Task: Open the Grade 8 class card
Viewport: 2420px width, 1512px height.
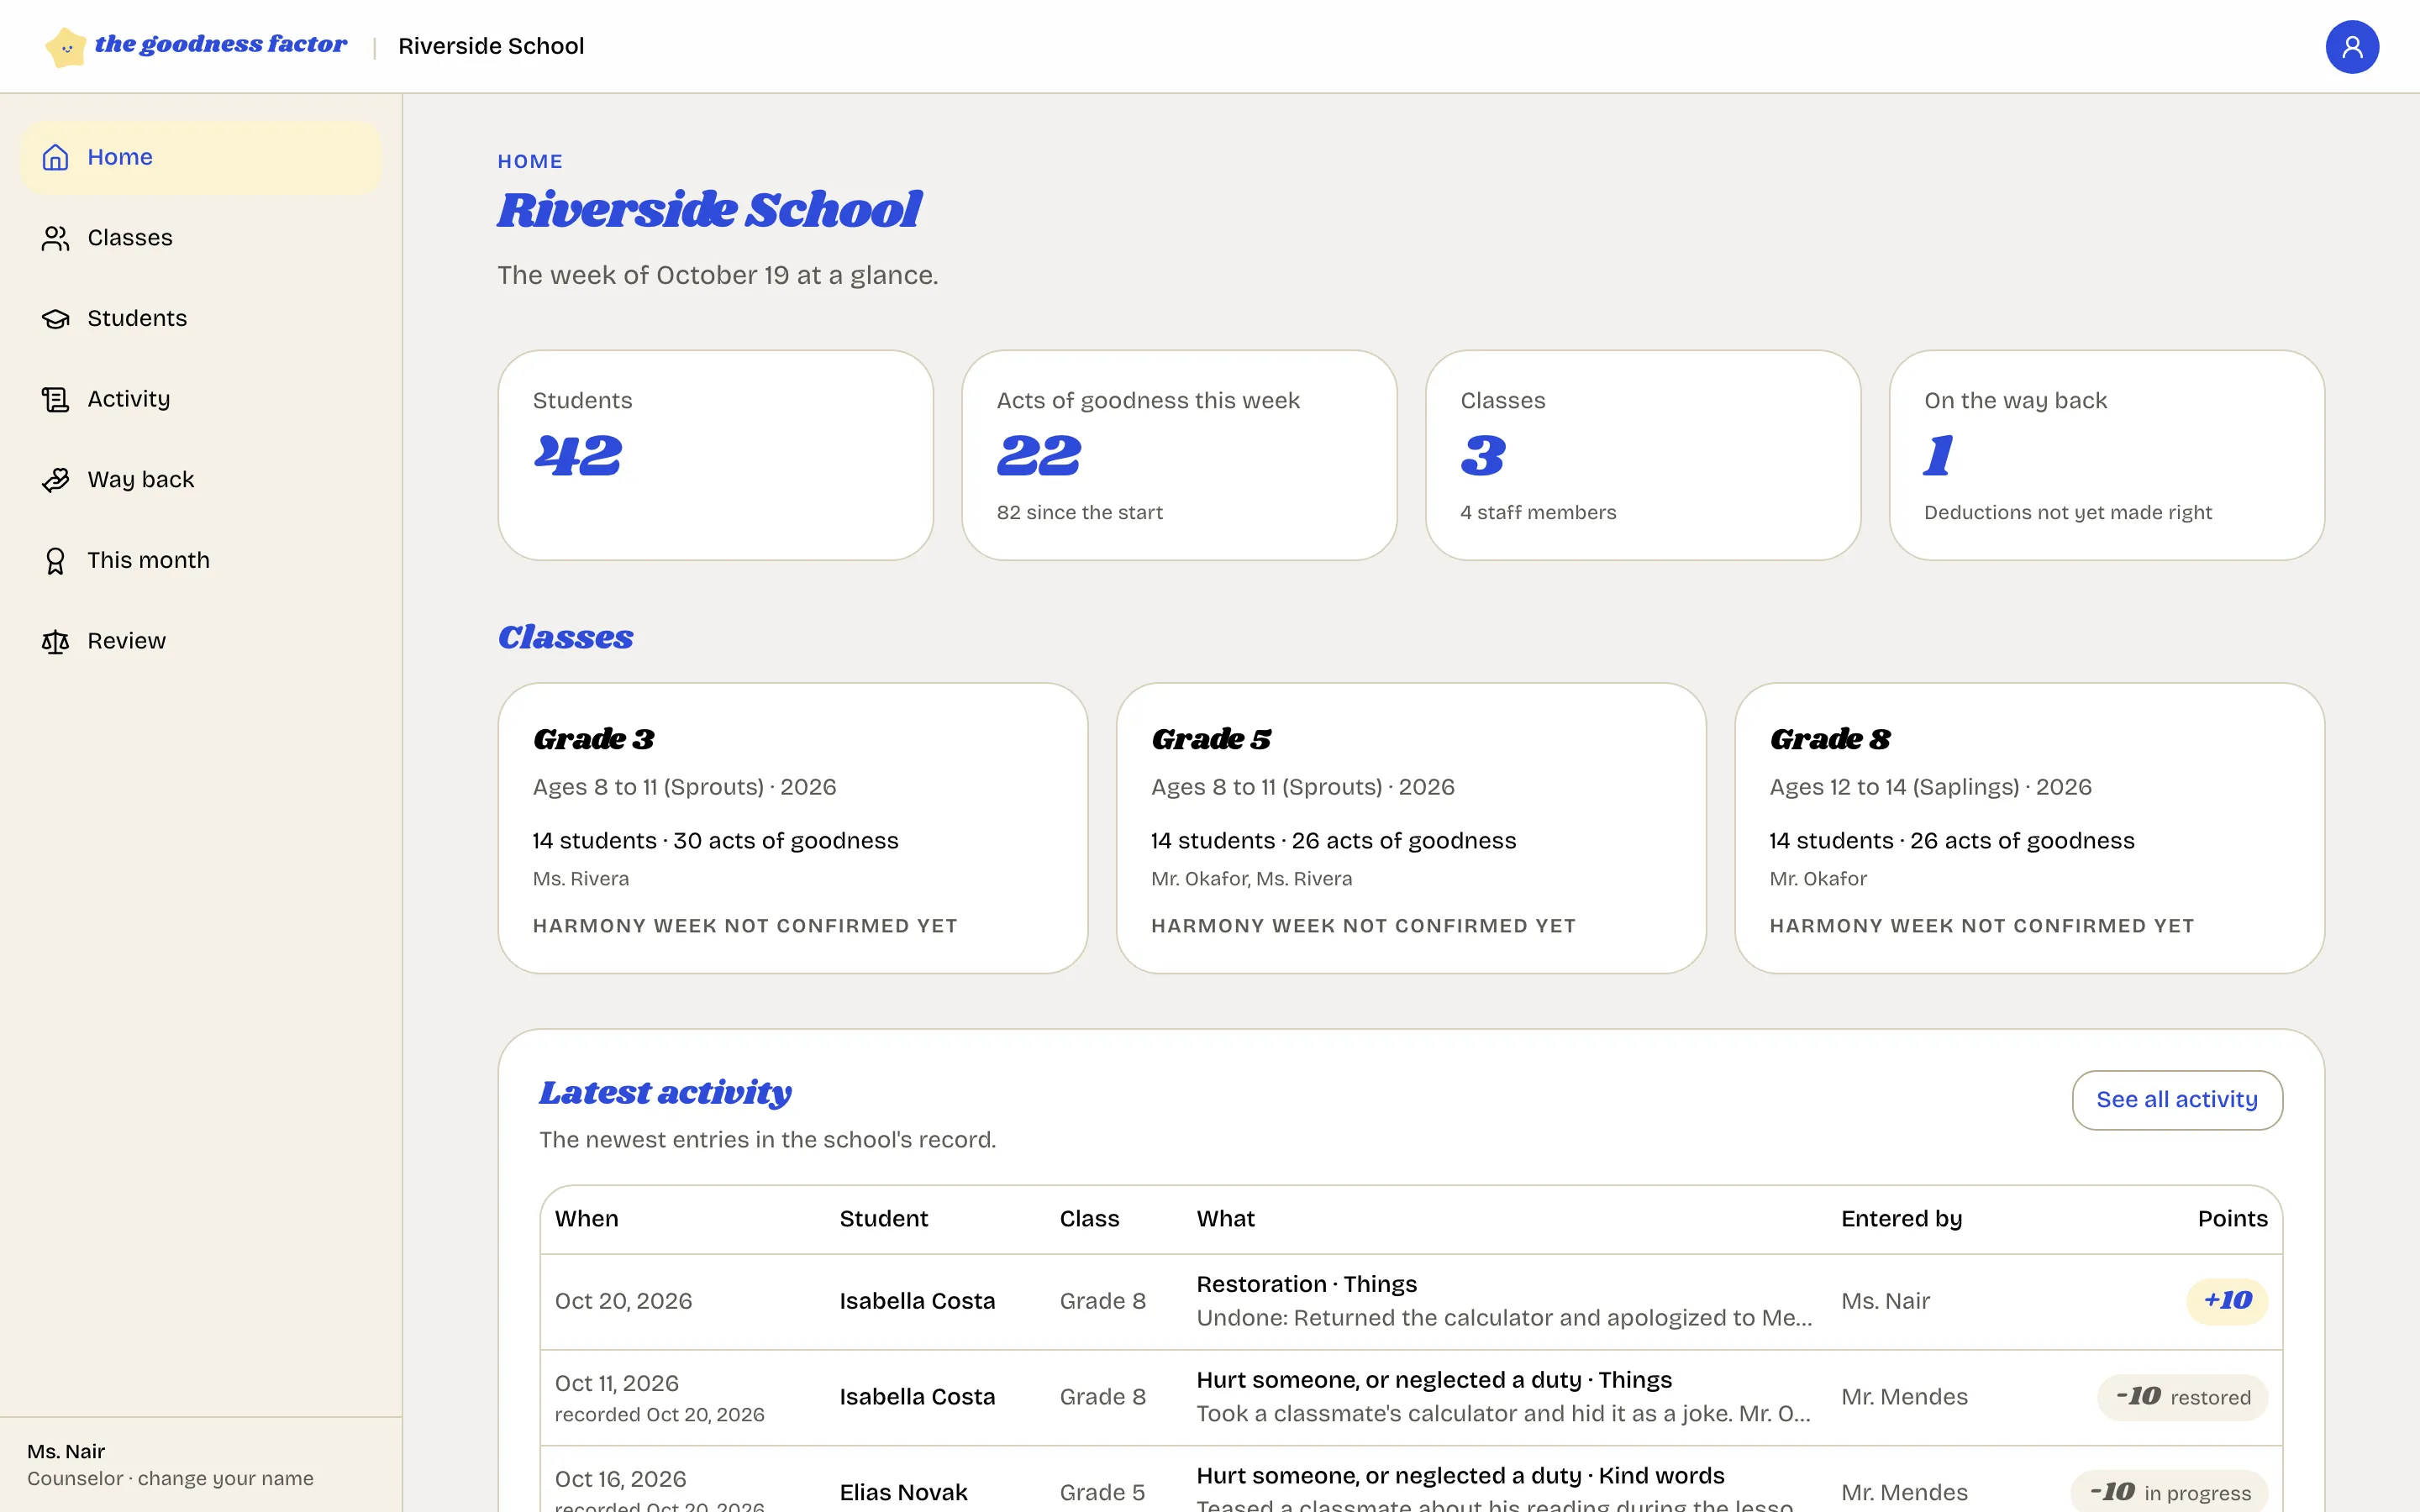Action: [2029, 828]
